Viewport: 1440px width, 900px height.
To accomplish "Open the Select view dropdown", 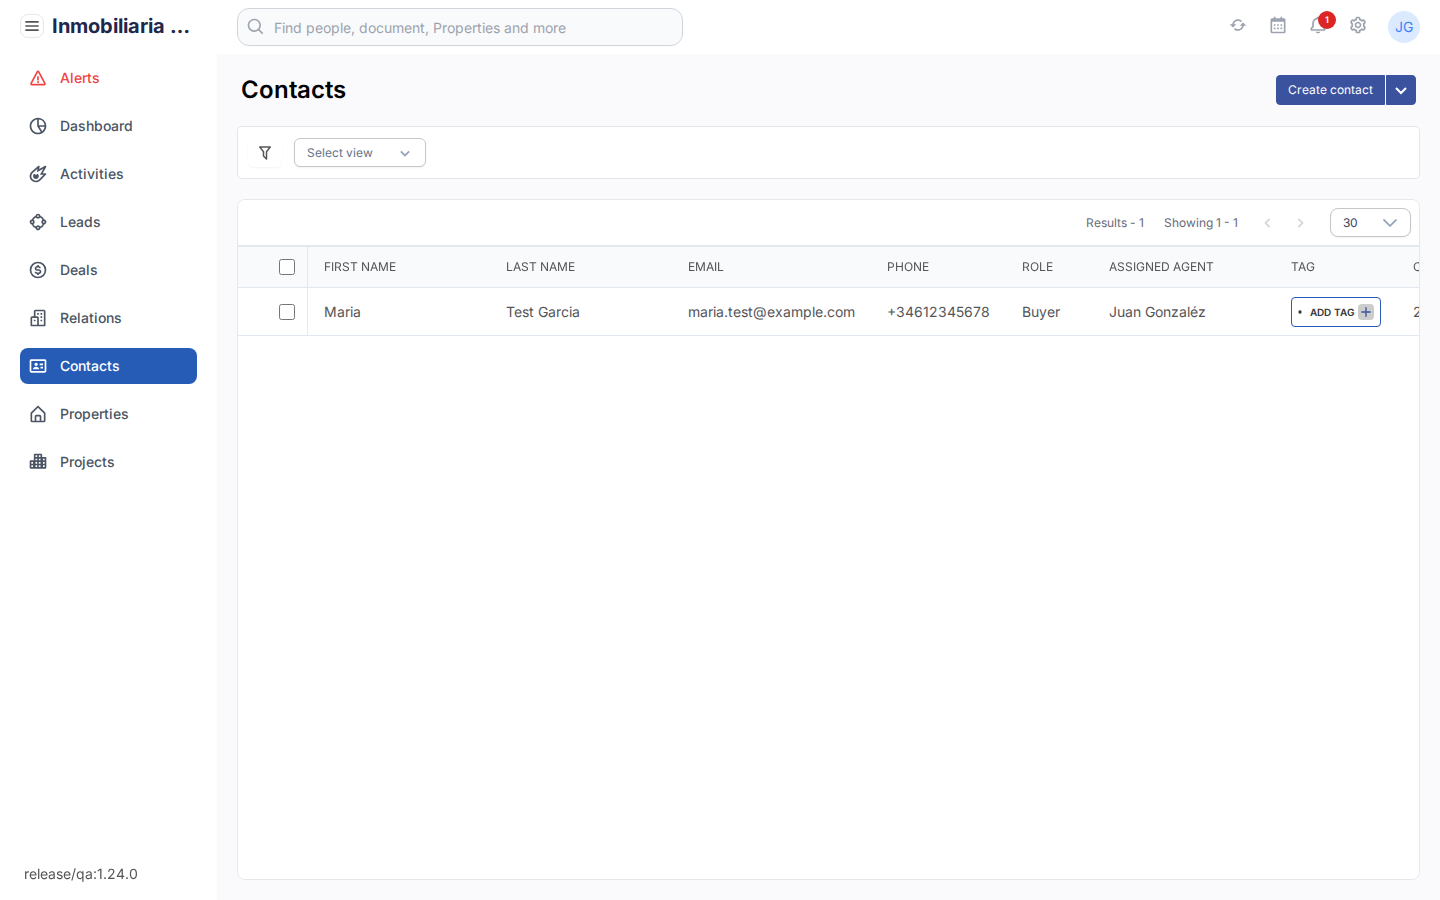I will [359, 152].
